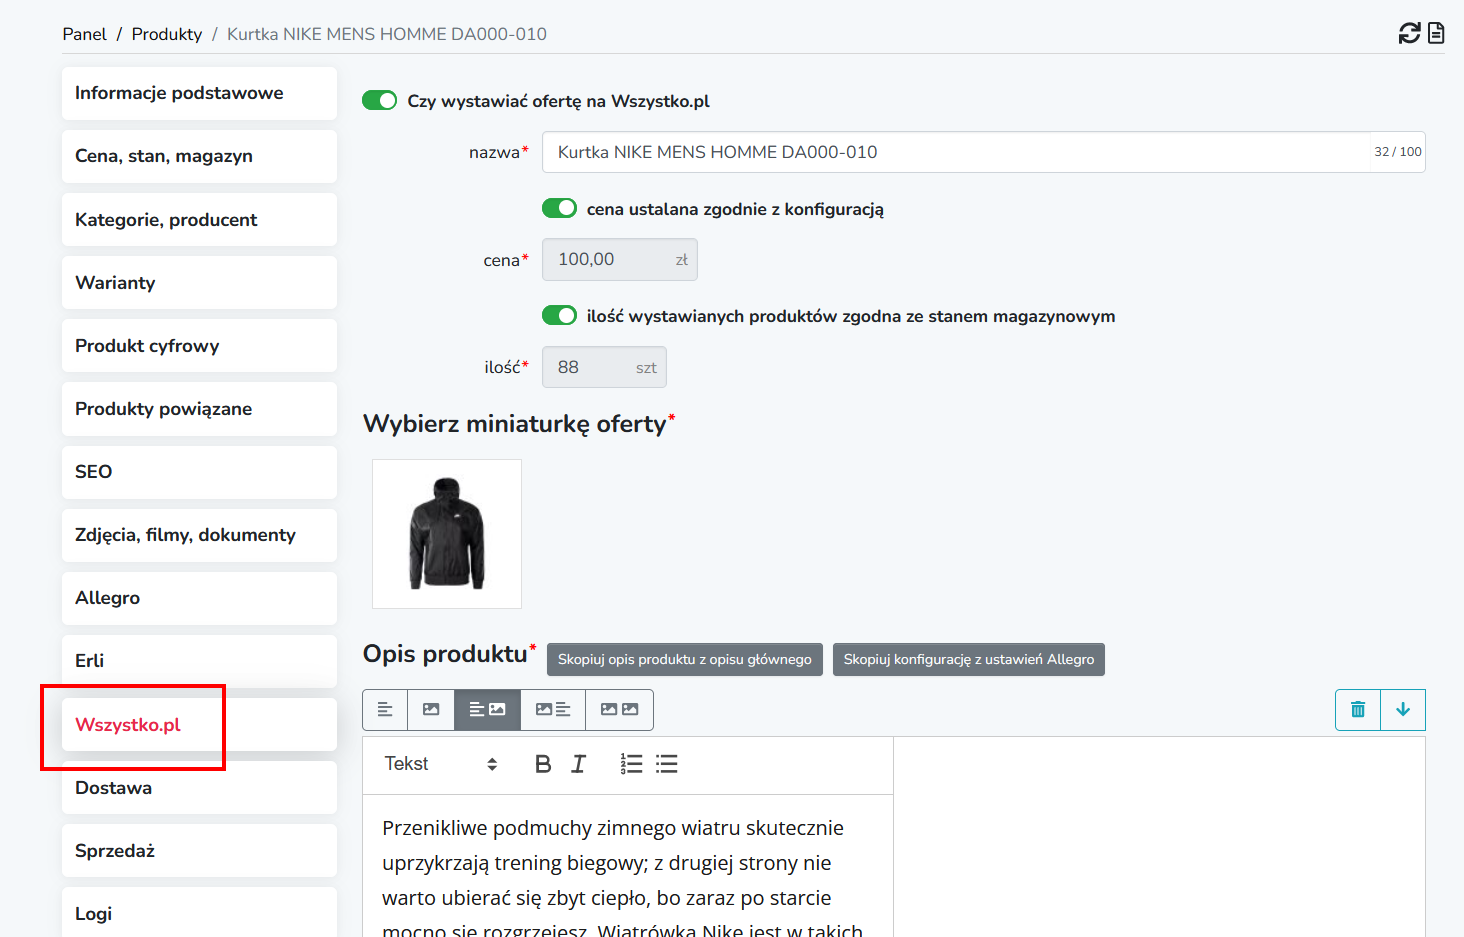Click the Wybierz miniaturkę oferty heading
Screen dimensions: 1464x937
coord(519,424)
